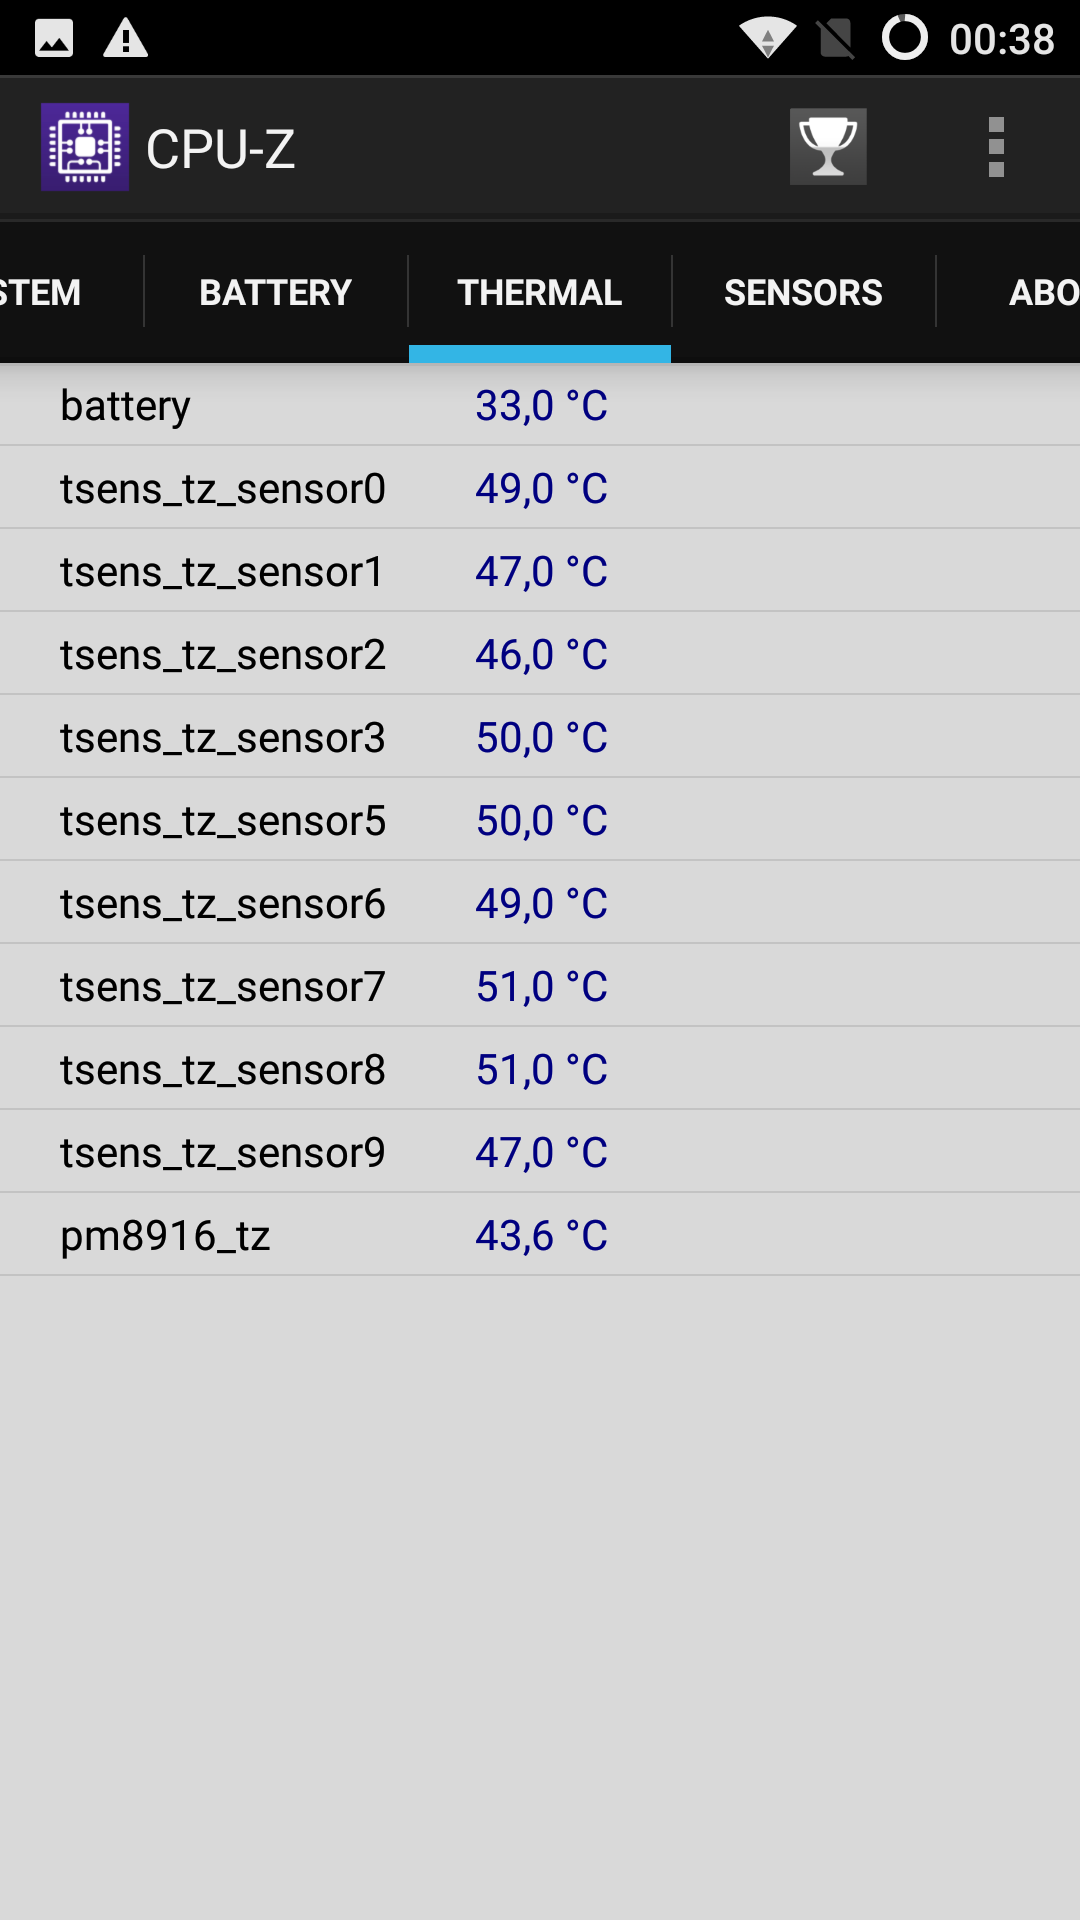Switch to the SENSORS tab
1080x1920 pixels.
(803, 292)
